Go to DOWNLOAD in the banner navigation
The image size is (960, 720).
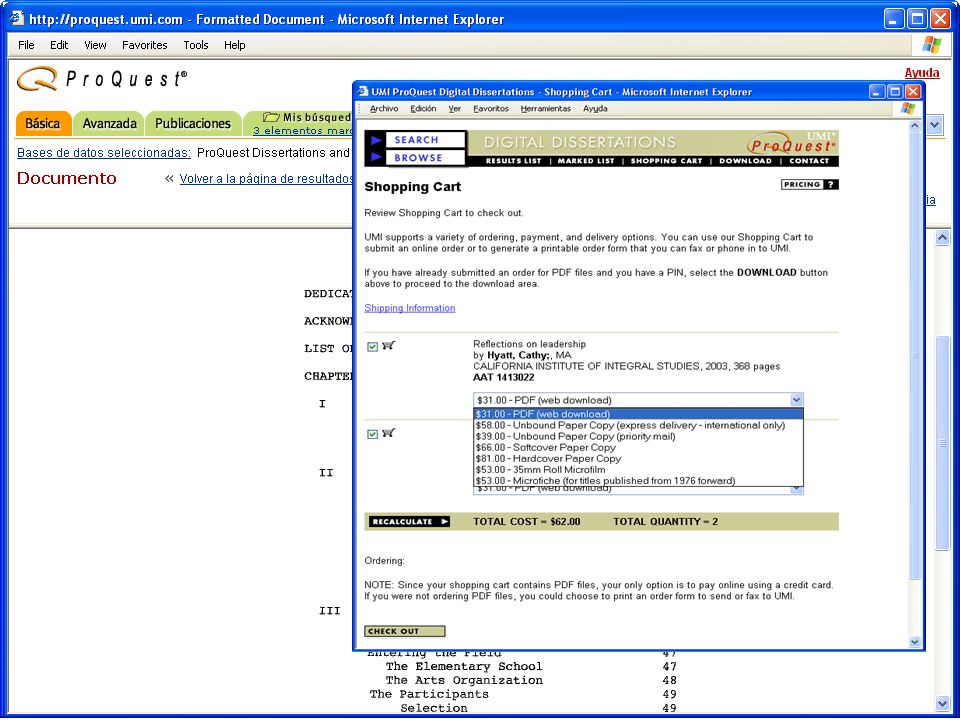click(745, 161)
